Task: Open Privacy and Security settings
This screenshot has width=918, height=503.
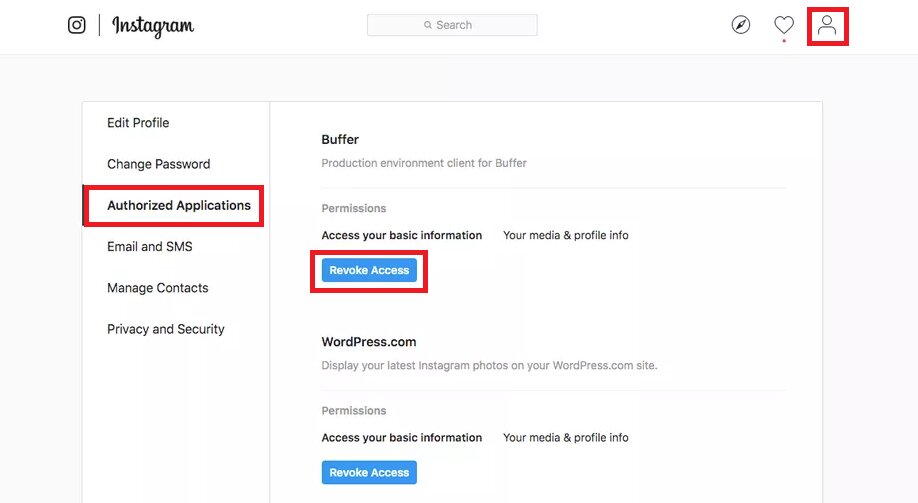Action: pos(166,329)
